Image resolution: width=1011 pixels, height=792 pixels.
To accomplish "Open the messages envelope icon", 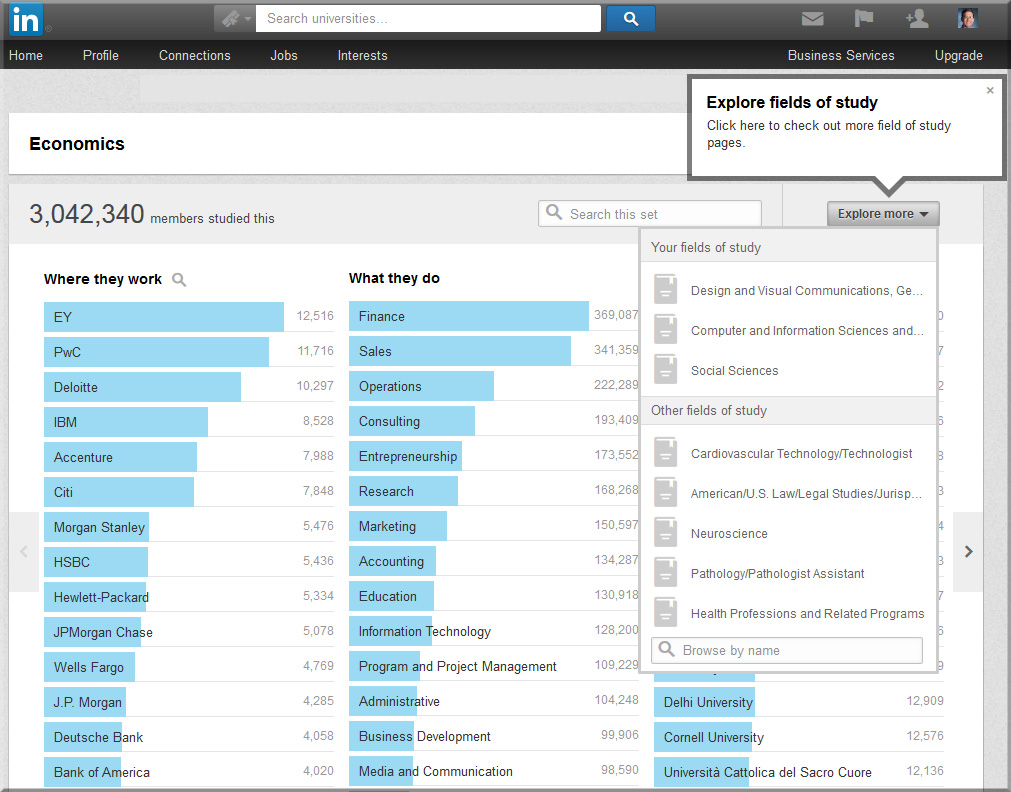I will [x=812, y=19].
